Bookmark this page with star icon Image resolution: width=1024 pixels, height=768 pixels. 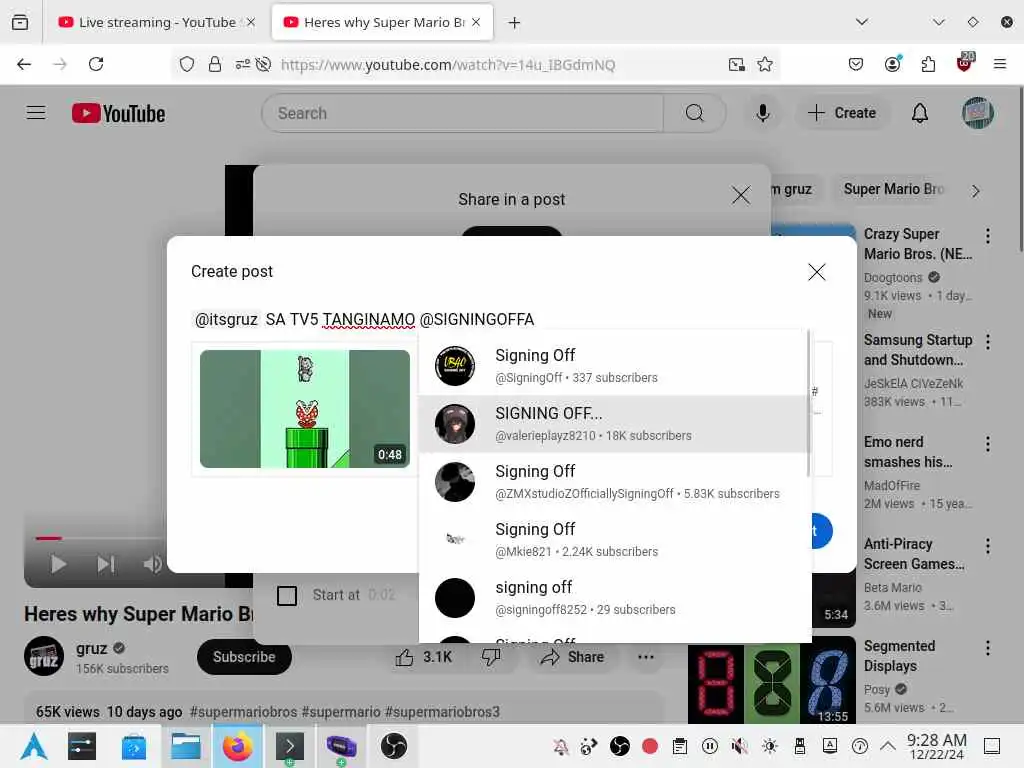click(x=765, y=64)
